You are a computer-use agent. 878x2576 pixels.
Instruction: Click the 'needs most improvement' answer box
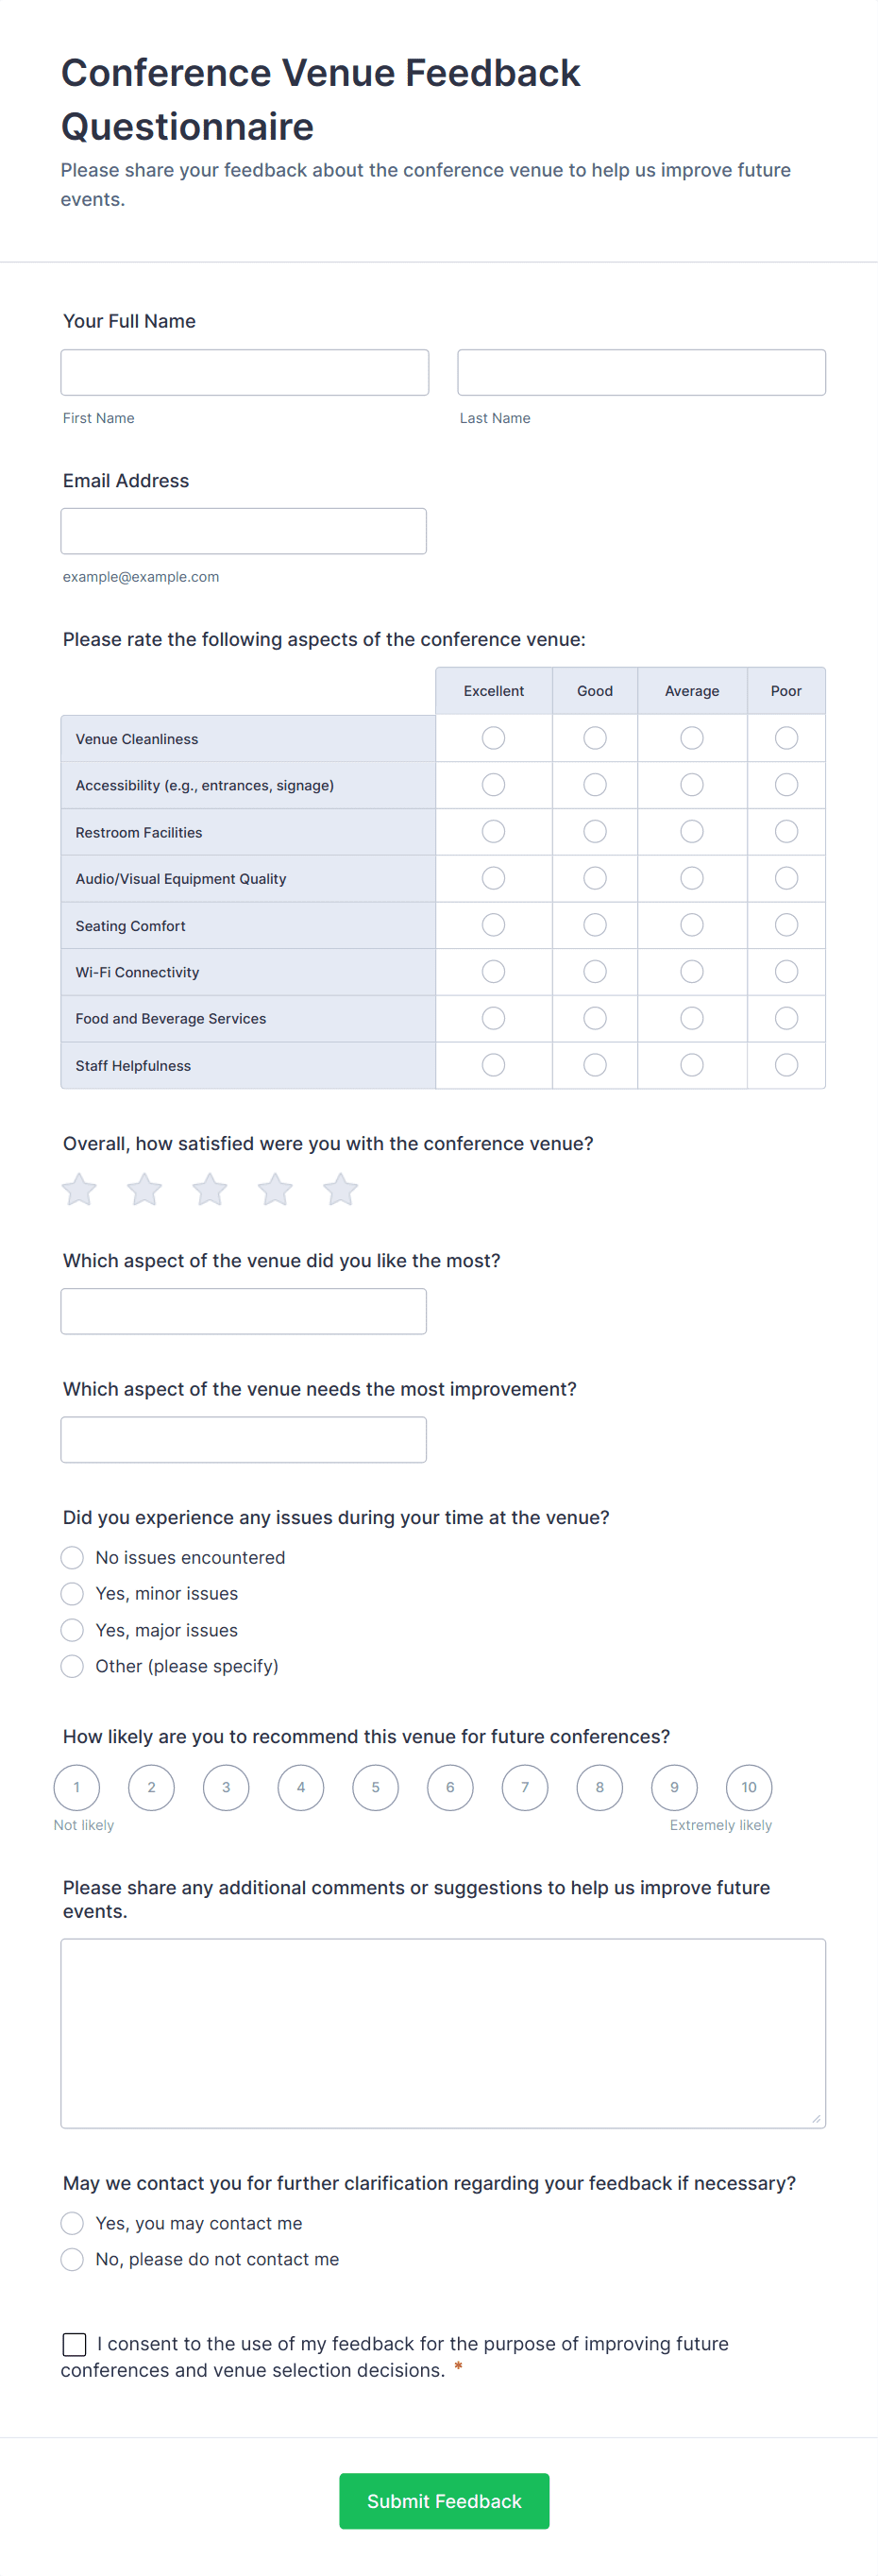tap(243, 1439)
